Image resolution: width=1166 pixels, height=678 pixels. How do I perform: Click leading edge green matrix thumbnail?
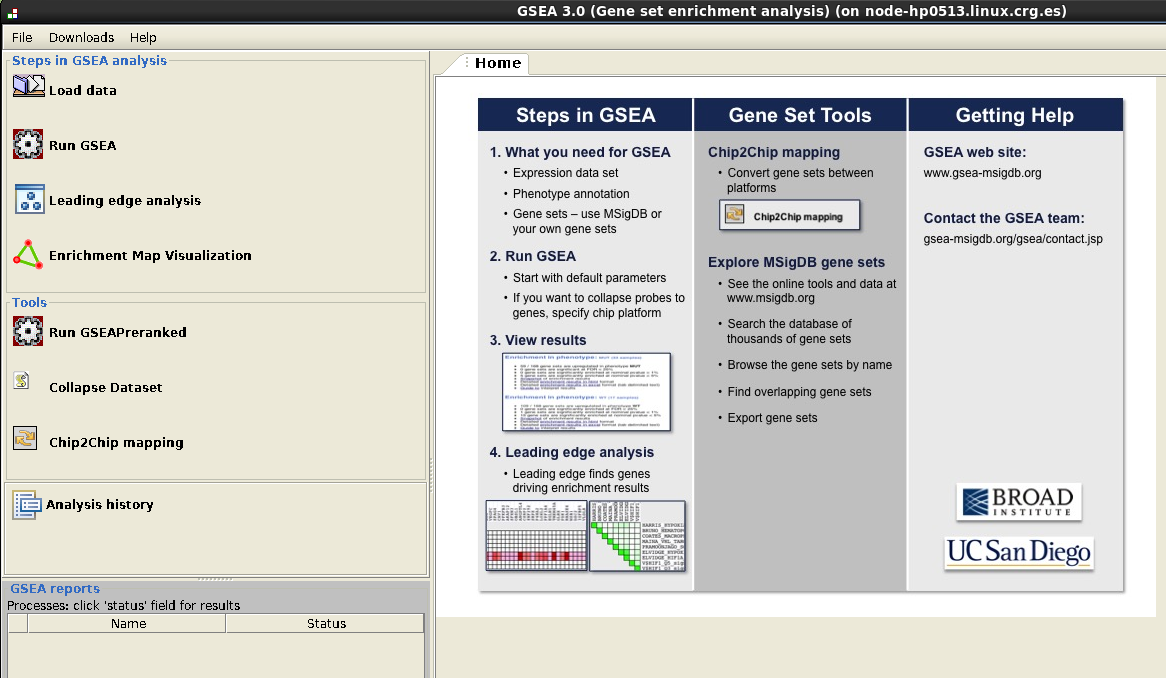tap(637, 535)
